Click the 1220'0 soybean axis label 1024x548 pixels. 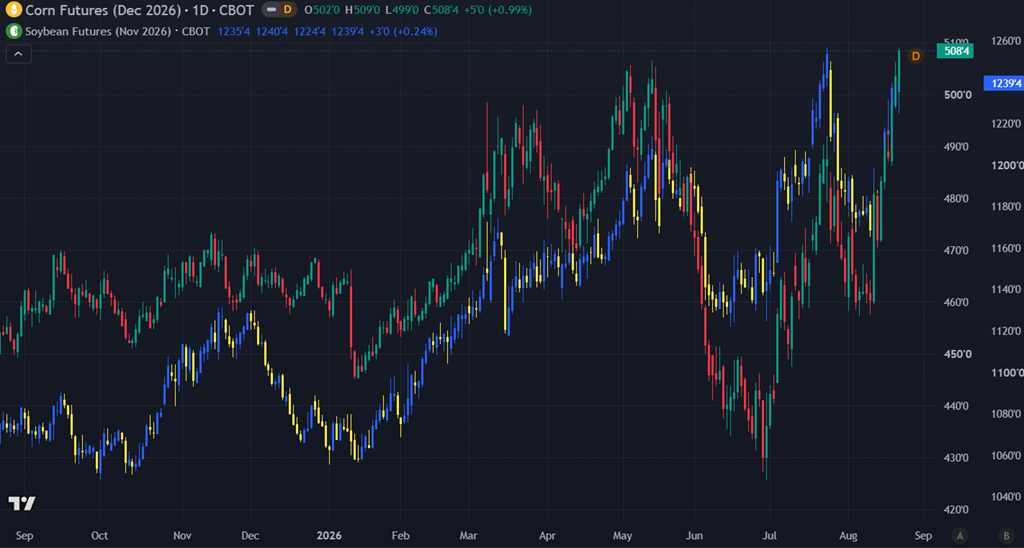click(x=1006, y=123)
